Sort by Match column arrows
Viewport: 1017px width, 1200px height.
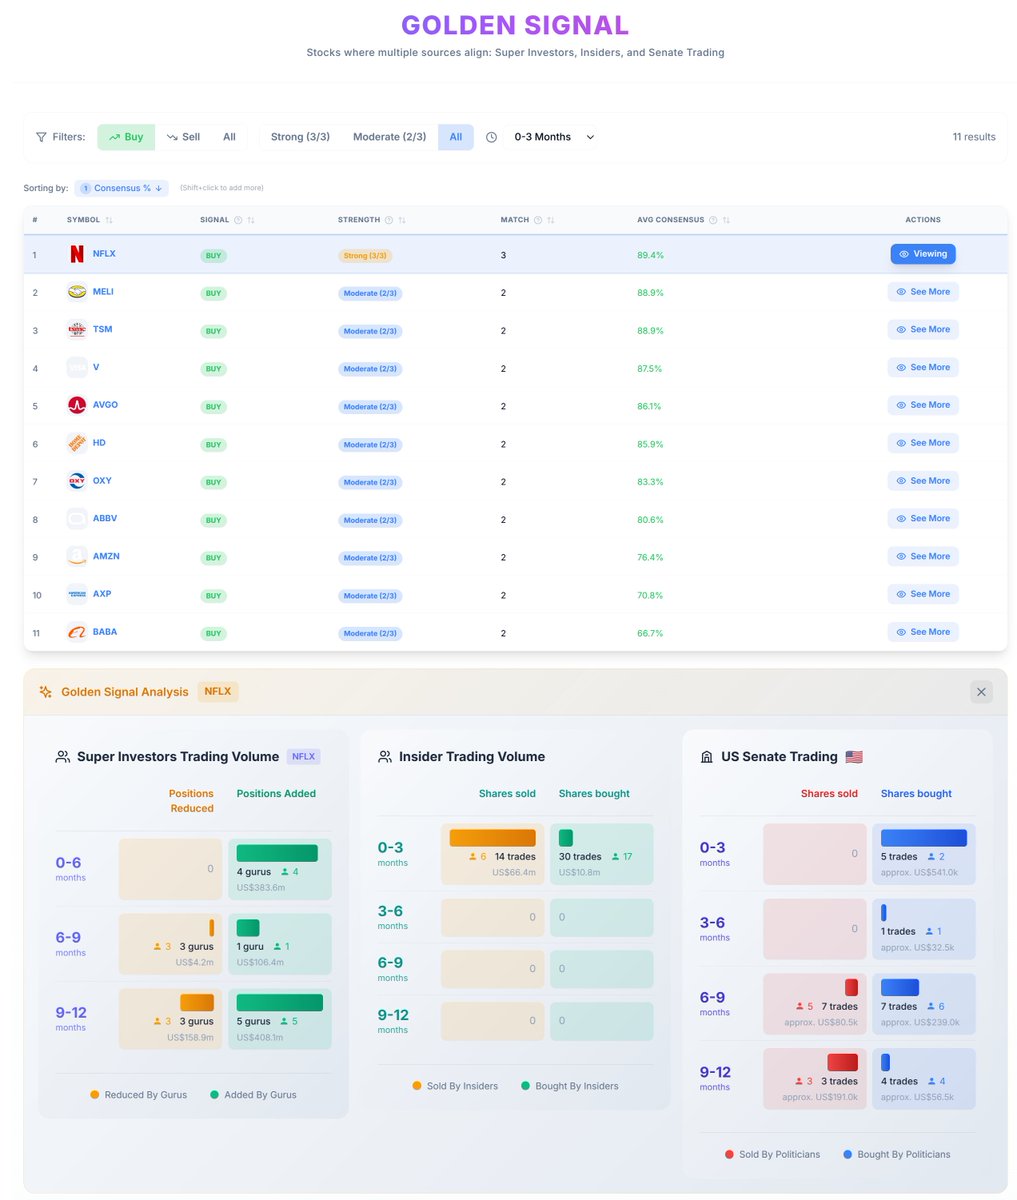point(551,220)
